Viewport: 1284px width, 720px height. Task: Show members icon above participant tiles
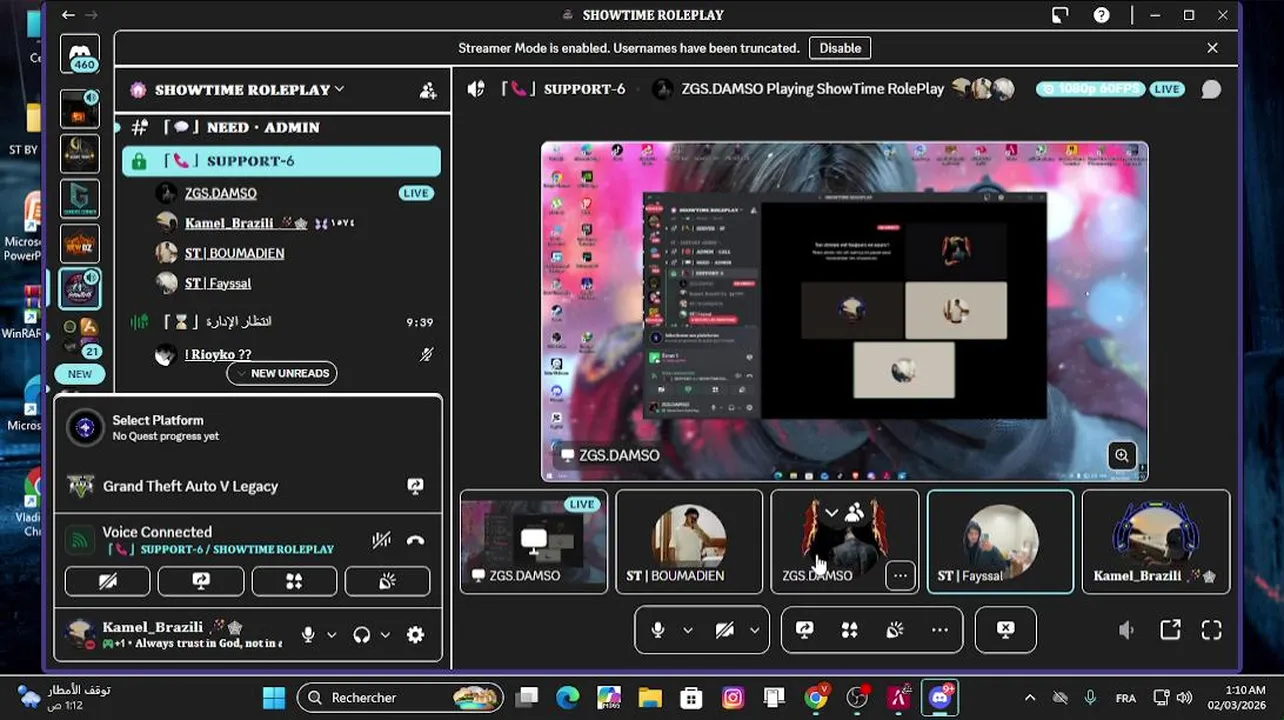855,513
